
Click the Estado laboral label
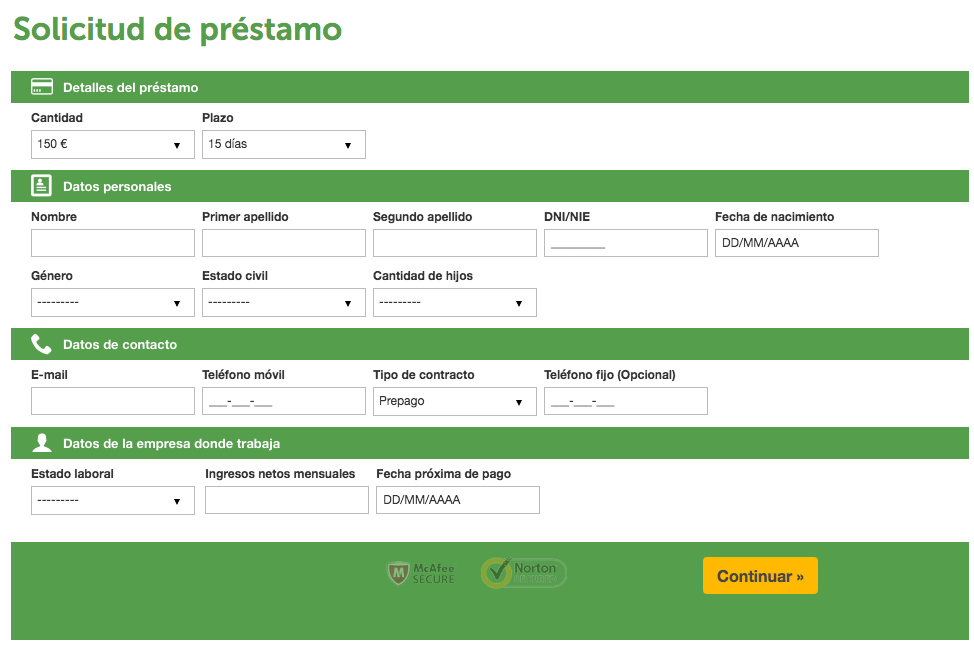[x=72, y=474]
